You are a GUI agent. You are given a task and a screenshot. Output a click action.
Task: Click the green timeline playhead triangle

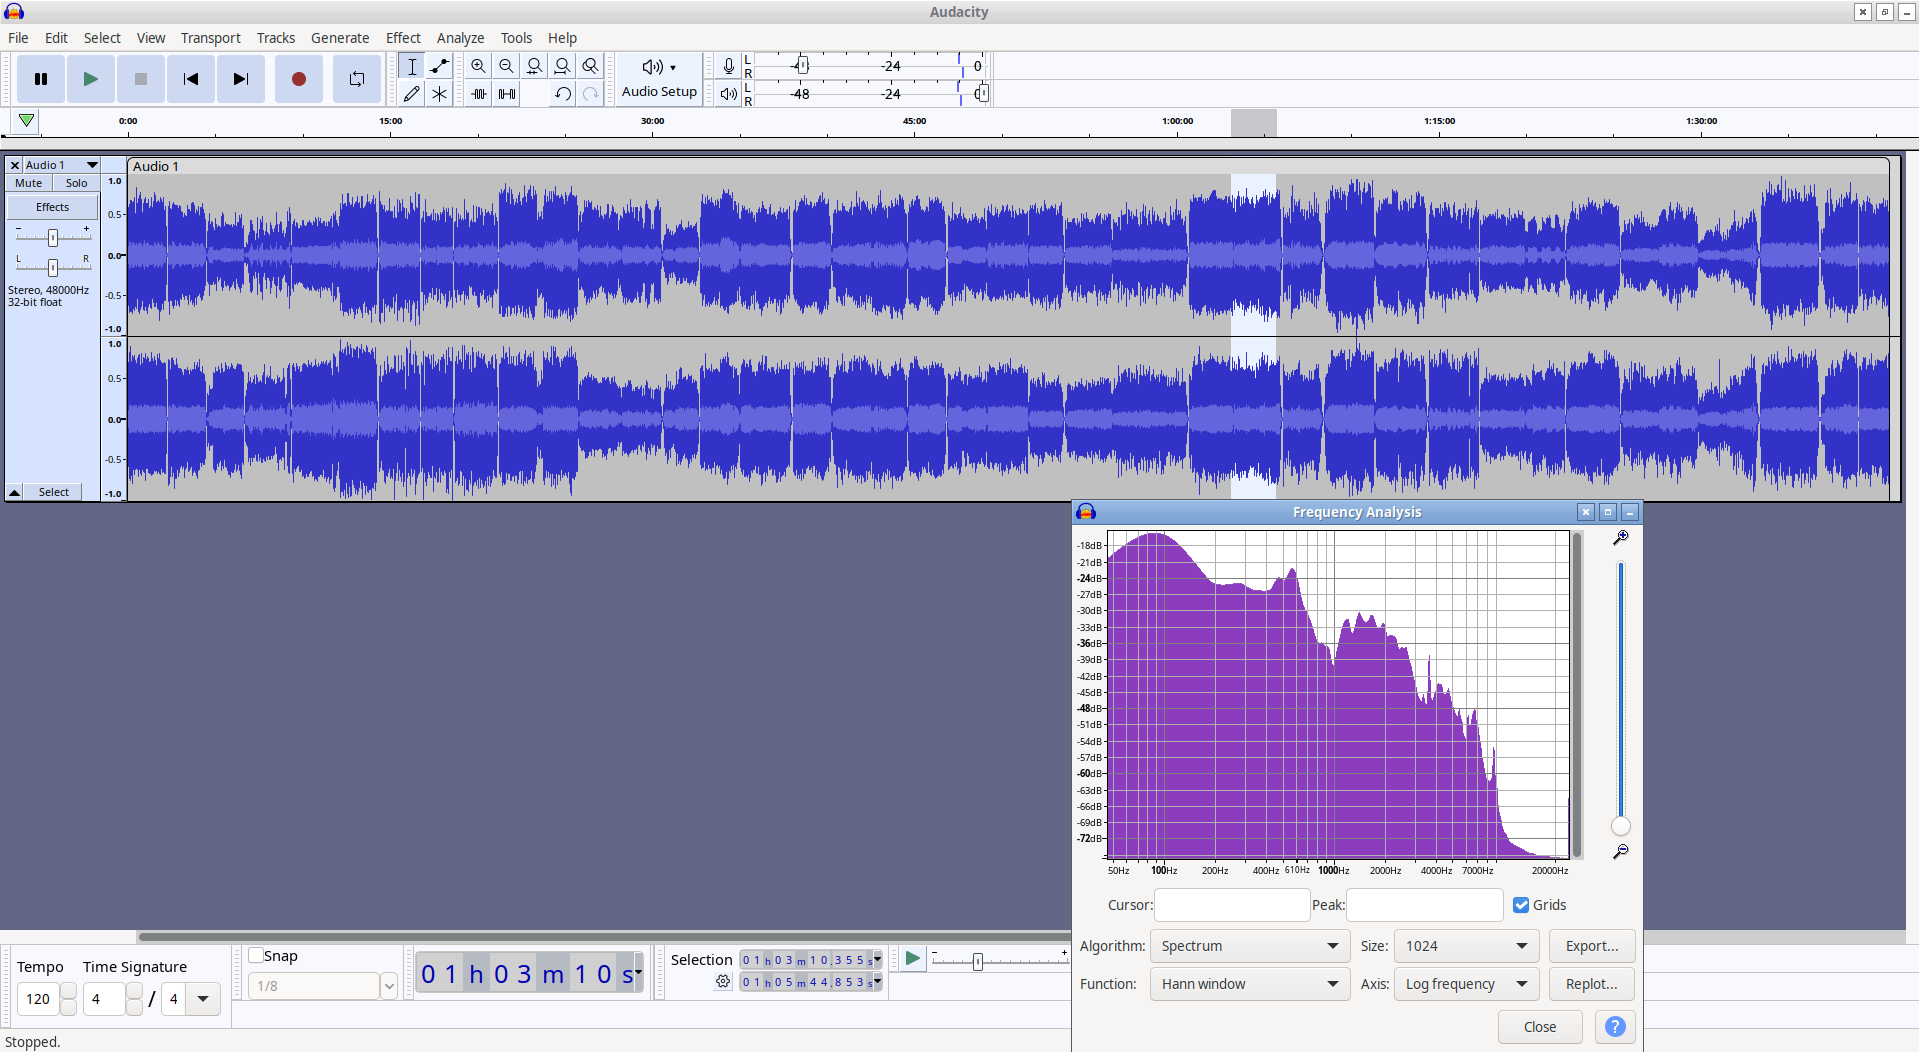tap(27, 121)
